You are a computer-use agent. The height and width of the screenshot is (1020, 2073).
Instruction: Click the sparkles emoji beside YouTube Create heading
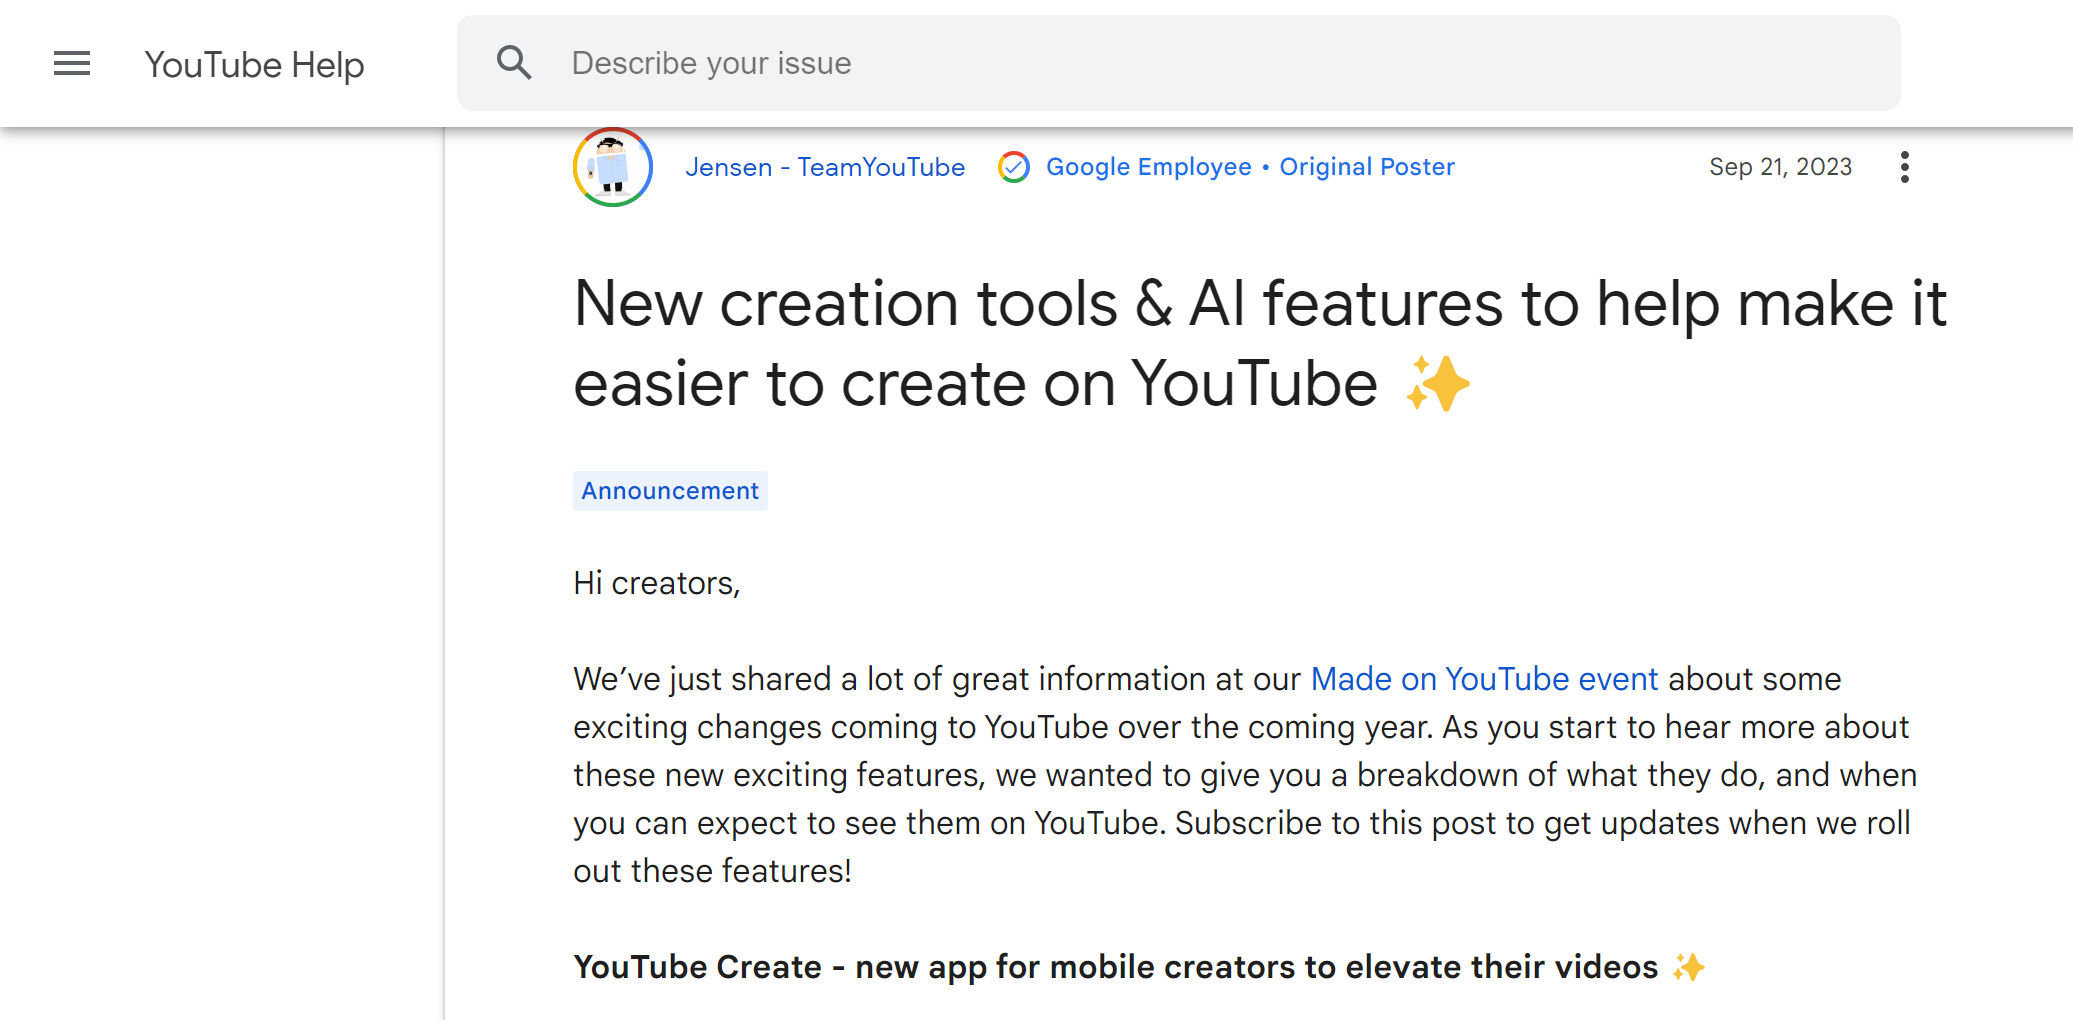[1688, 967]
